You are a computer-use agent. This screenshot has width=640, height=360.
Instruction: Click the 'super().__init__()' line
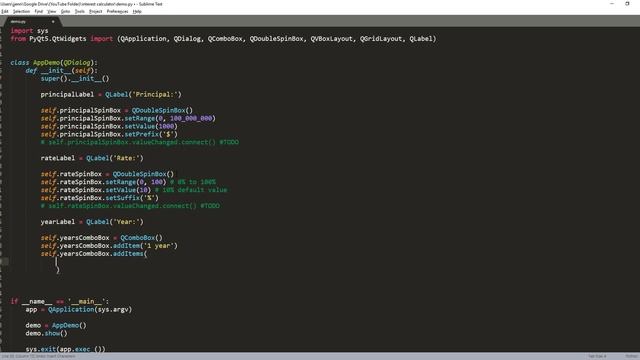pyautogui.click(x=75, y=78)
